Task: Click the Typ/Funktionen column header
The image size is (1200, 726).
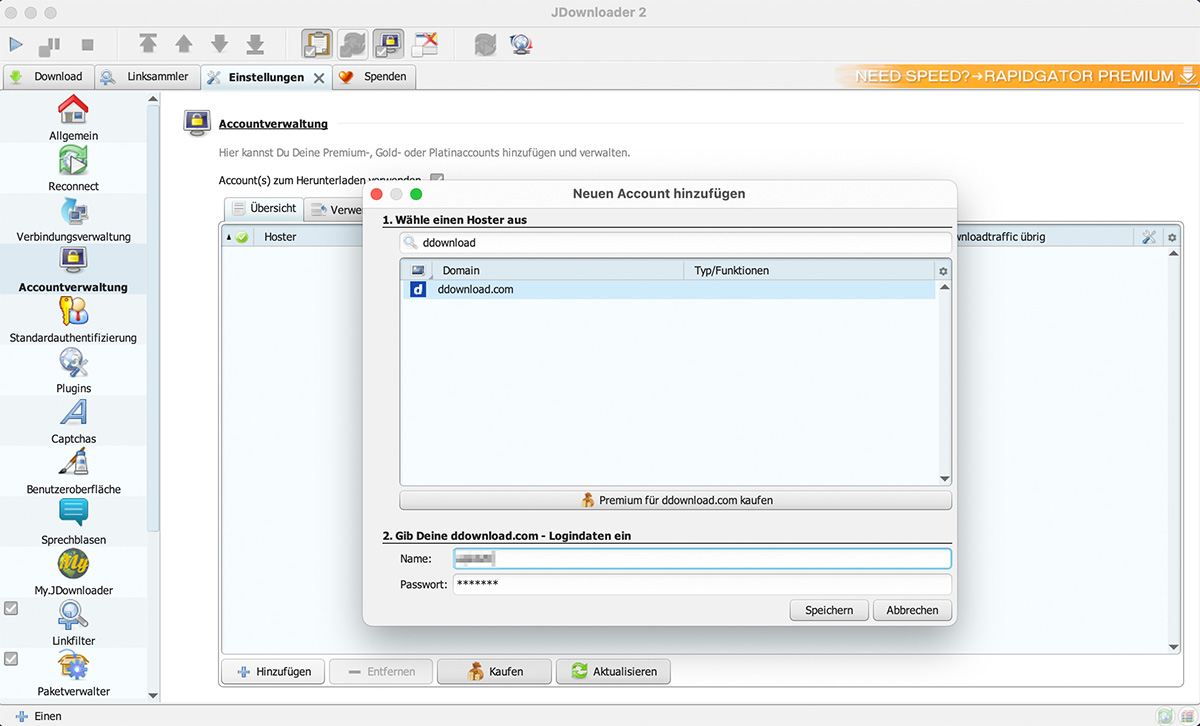Action: (x=809, y=270)
